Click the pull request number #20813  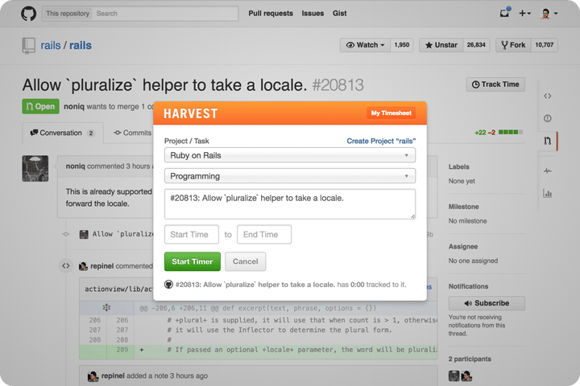click(338, 85)
